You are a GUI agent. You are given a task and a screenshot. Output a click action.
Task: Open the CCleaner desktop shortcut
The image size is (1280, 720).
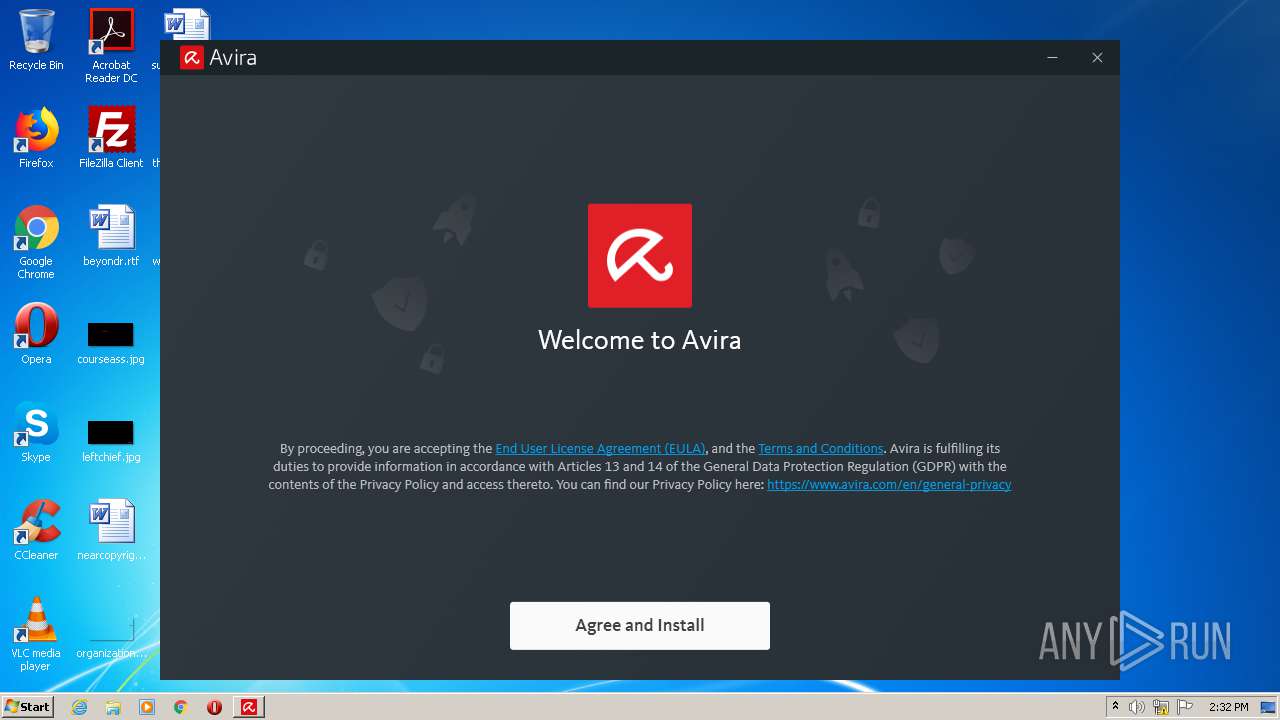click(x=36, y=530)
